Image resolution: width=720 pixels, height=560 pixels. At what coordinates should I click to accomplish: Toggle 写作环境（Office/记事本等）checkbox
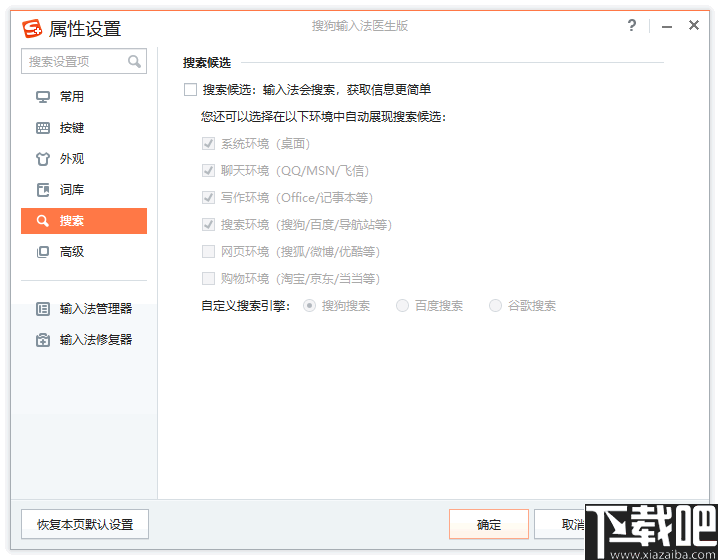(208, 198)
